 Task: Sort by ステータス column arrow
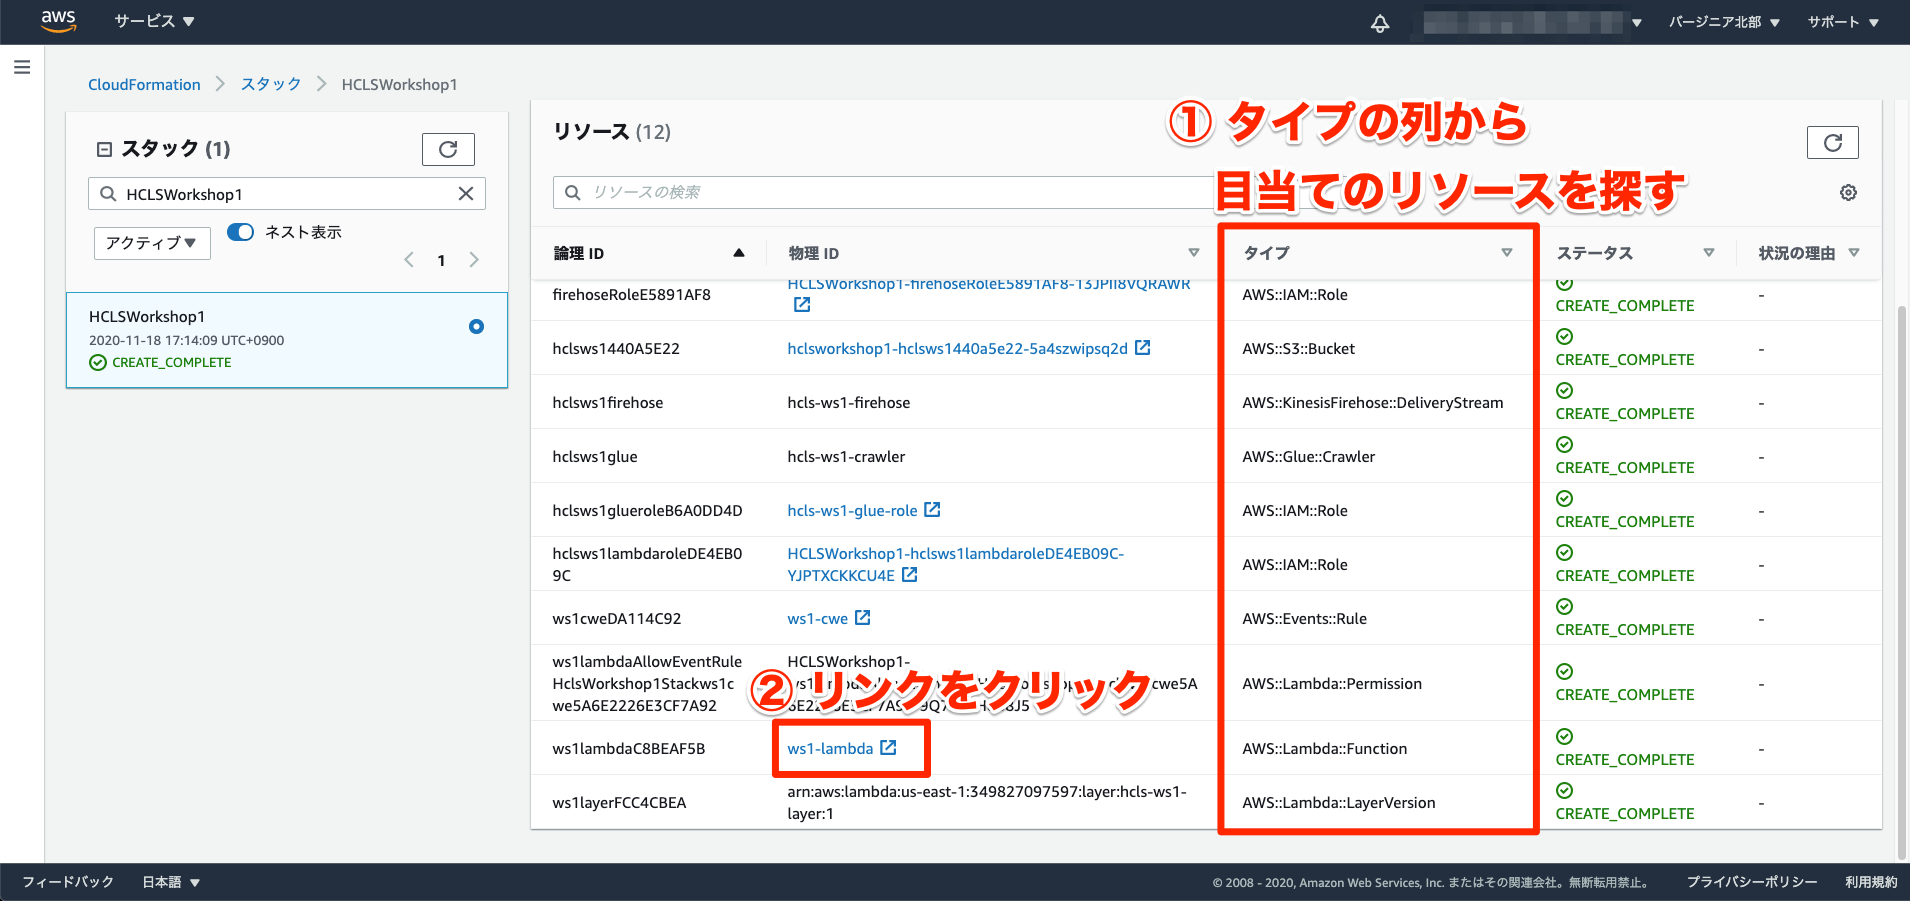click(x=1709, y=253)
